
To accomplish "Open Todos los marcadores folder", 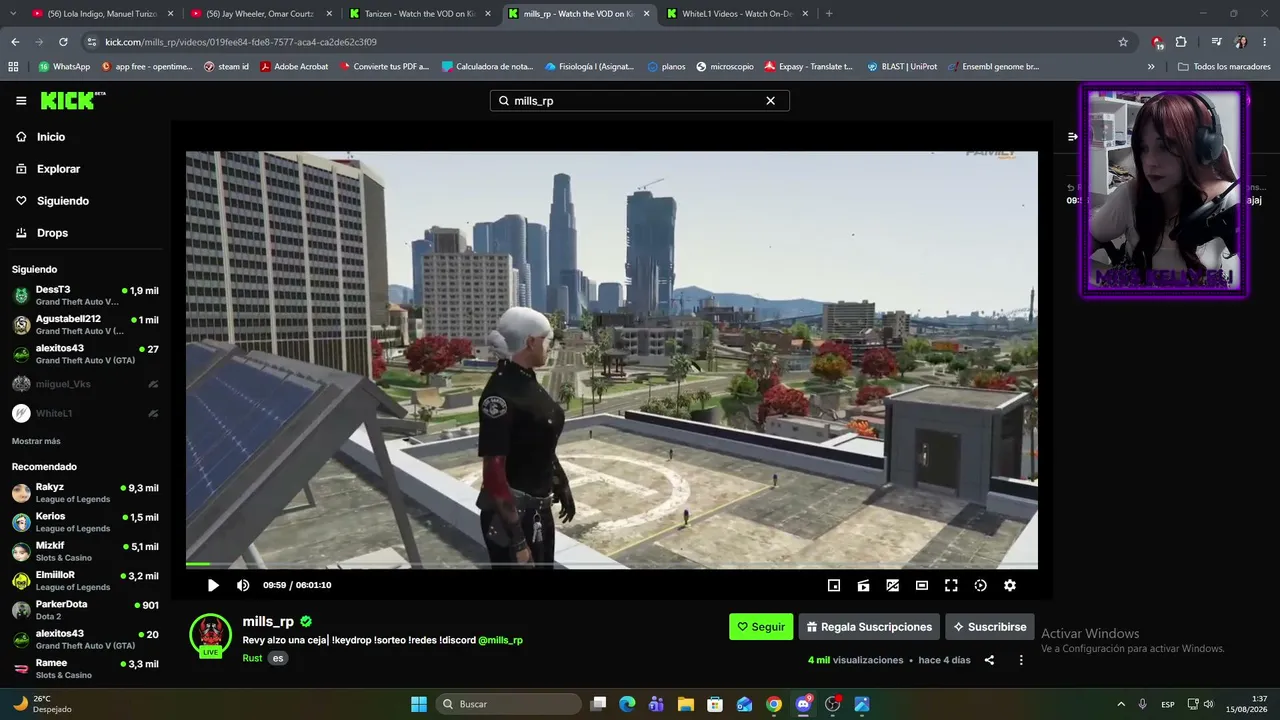I will point(1224,67).
